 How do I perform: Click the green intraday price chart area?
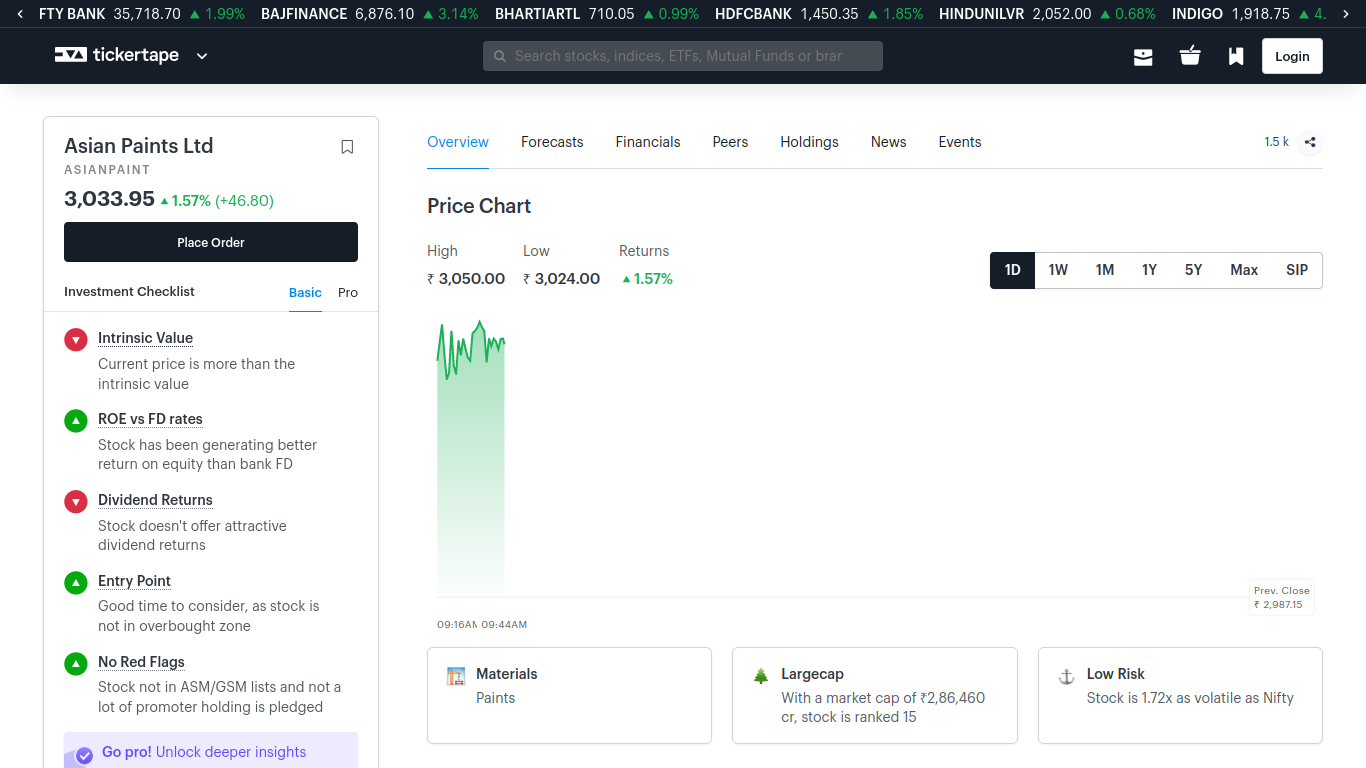tap(471, 460)
